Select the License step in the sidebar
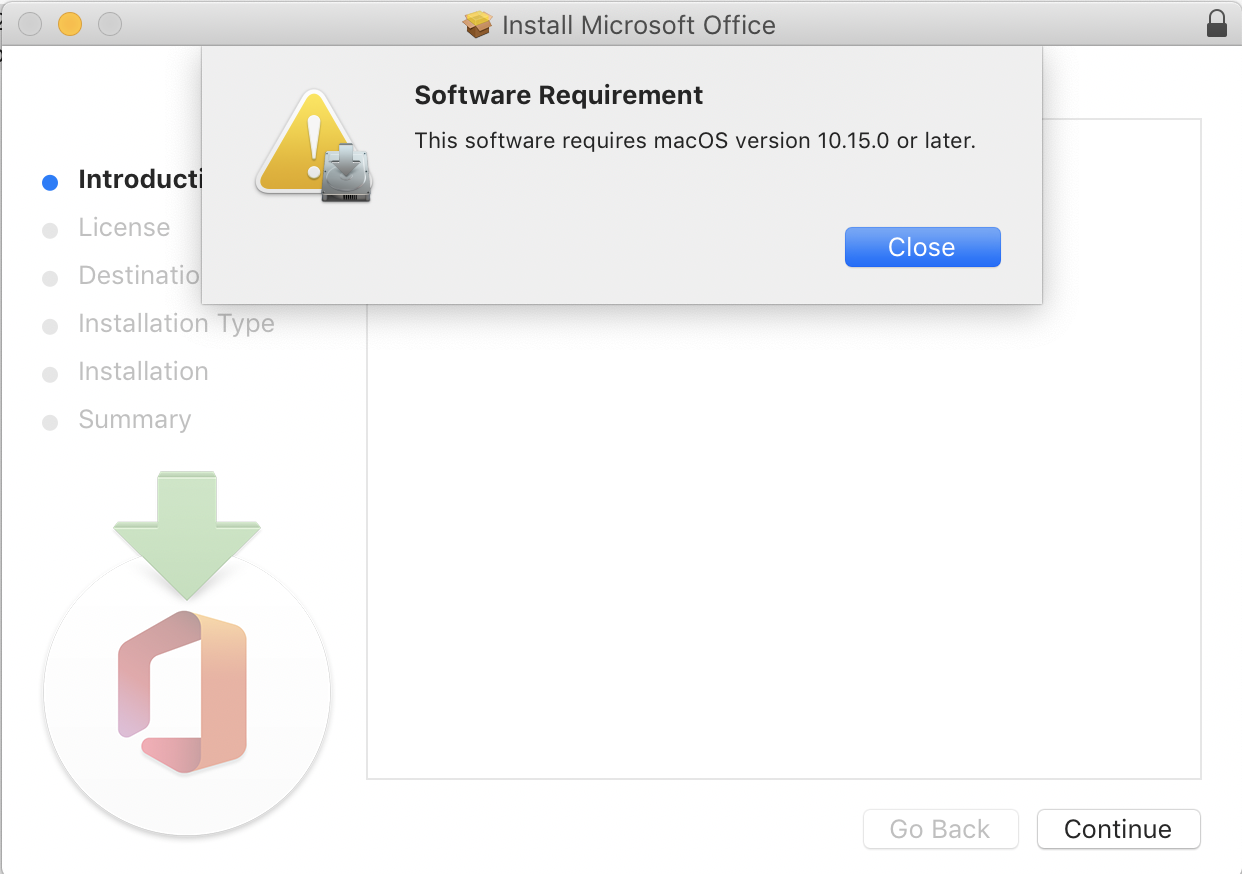The width and height of the screenshot is (1242, 874). click(124, 228)
